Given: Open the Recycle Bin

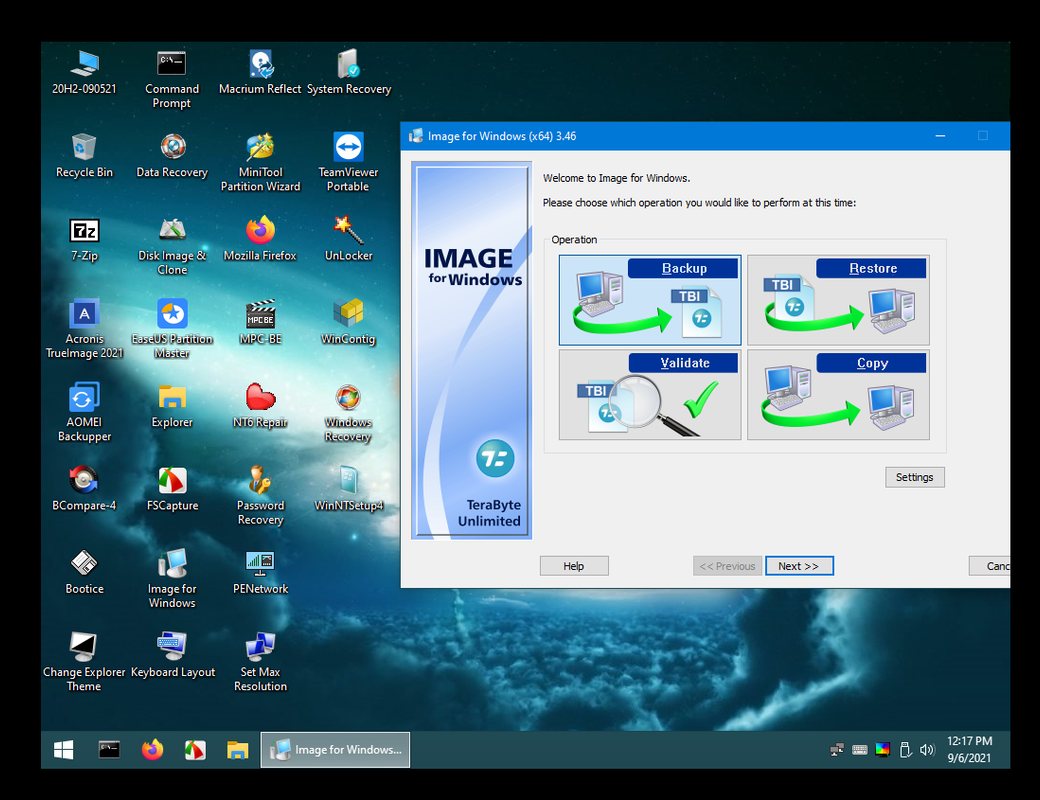Looking at the screenshot, I should [x=84, y=156].
